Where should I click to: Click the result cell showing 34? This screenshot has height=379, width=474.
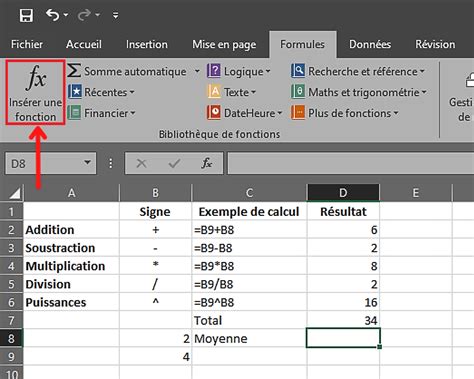[343, 320]
